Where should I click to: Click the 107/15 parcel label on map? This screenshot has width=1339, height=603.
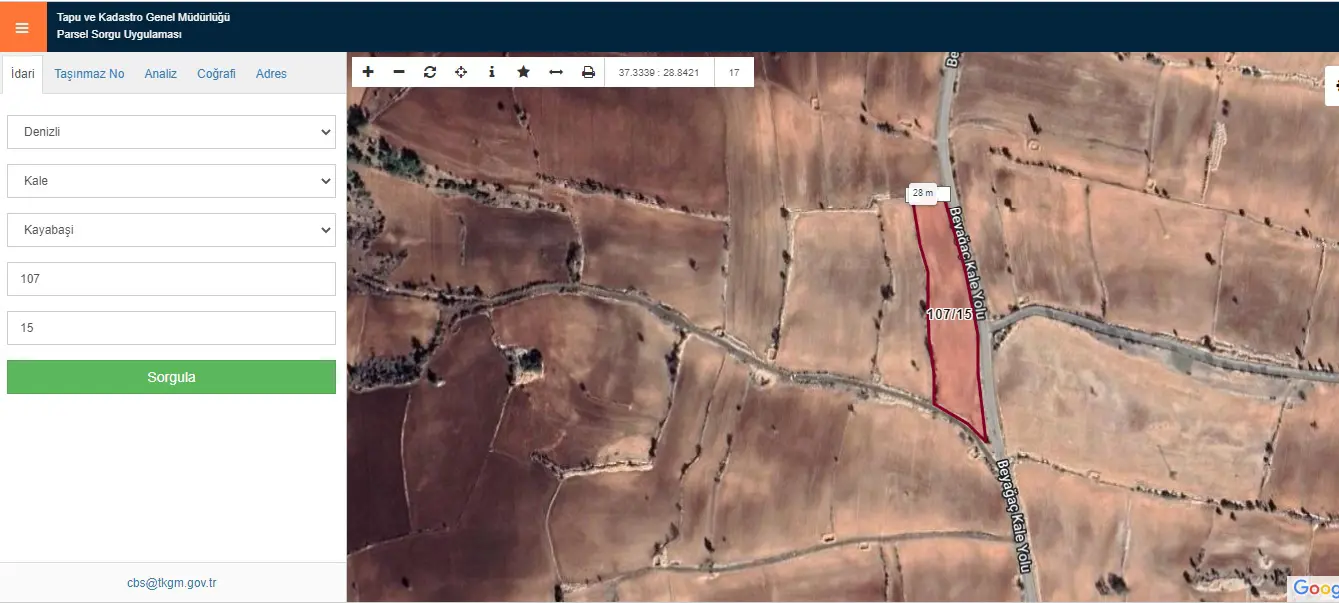[950, 314]
